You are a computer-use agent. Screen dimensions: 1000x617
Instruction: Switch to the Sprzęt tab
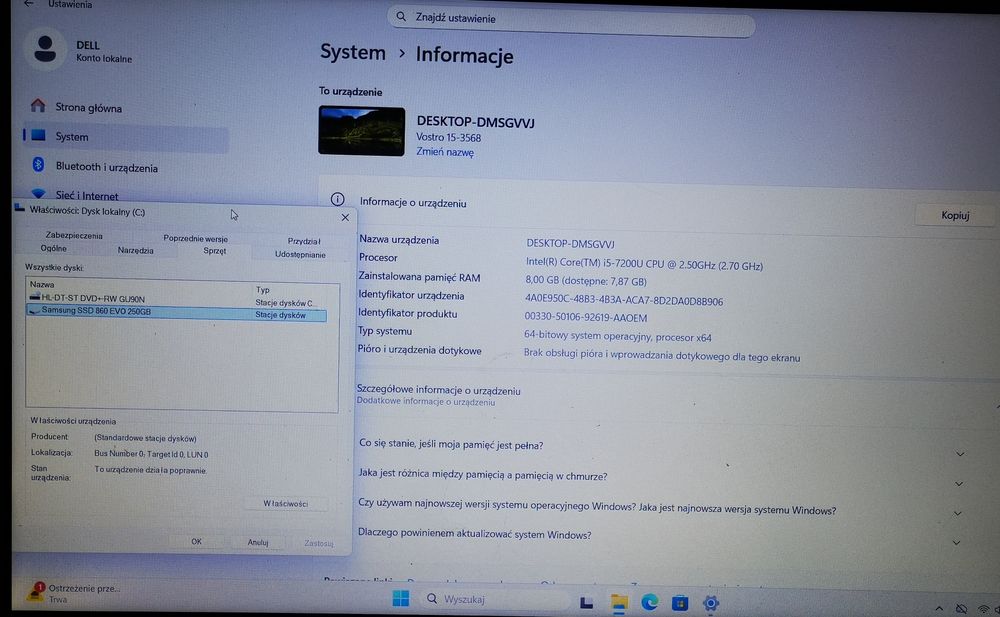214,251
